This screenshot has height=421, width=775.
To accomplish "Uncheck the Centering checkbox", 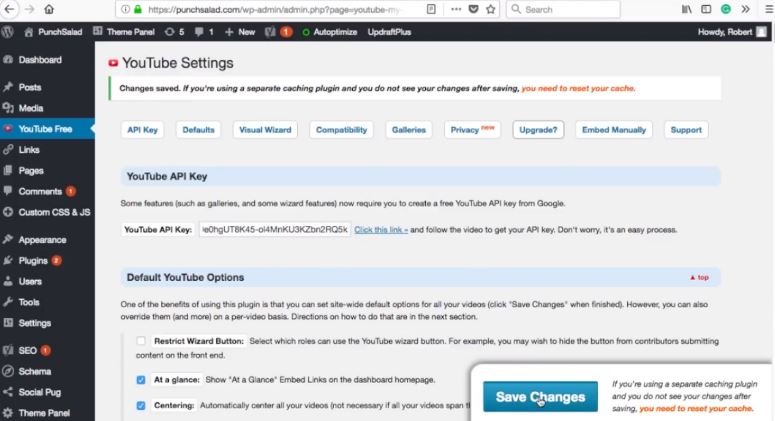I will [141, 406].
